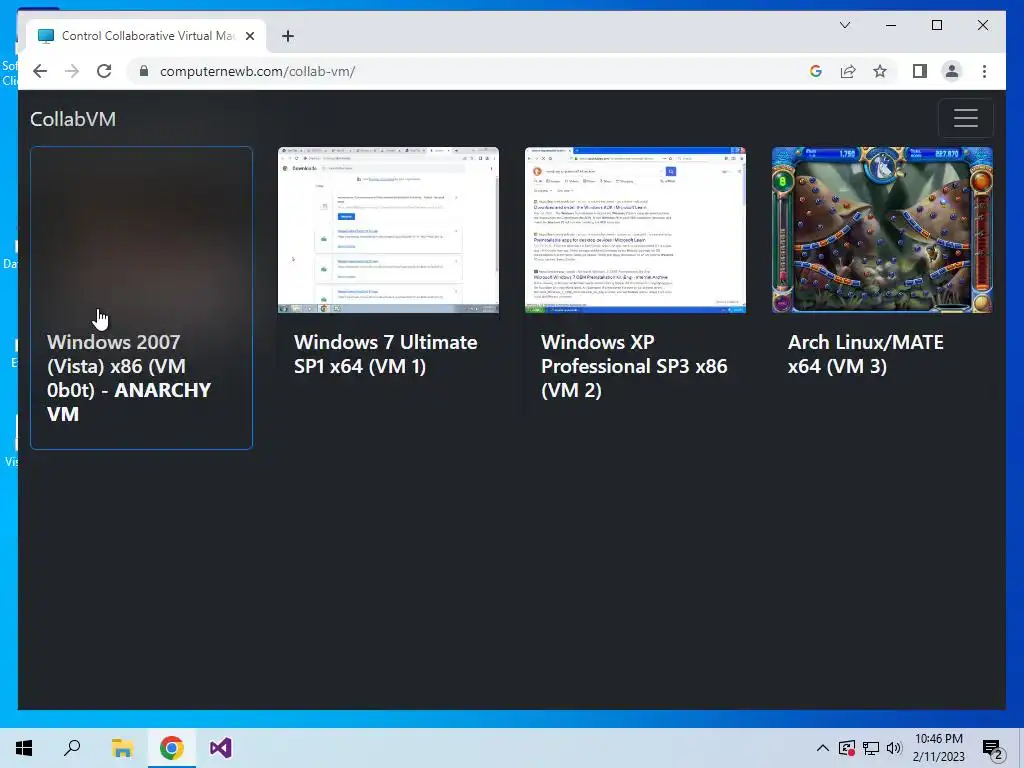Click the address bar URL computernewb.com/collab-vm/

click(257, 71)
